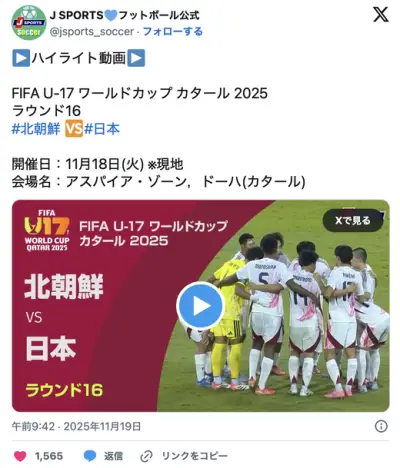Click the X logo icon
The width and height of the screenshot is (400, 468).
coord(381,15)
